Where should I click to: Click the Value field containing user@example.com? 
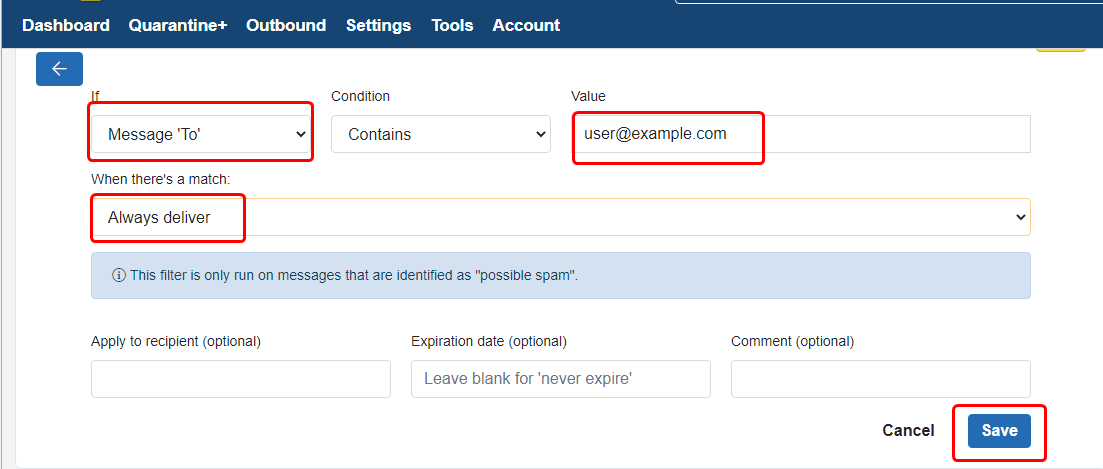(800, 134)
